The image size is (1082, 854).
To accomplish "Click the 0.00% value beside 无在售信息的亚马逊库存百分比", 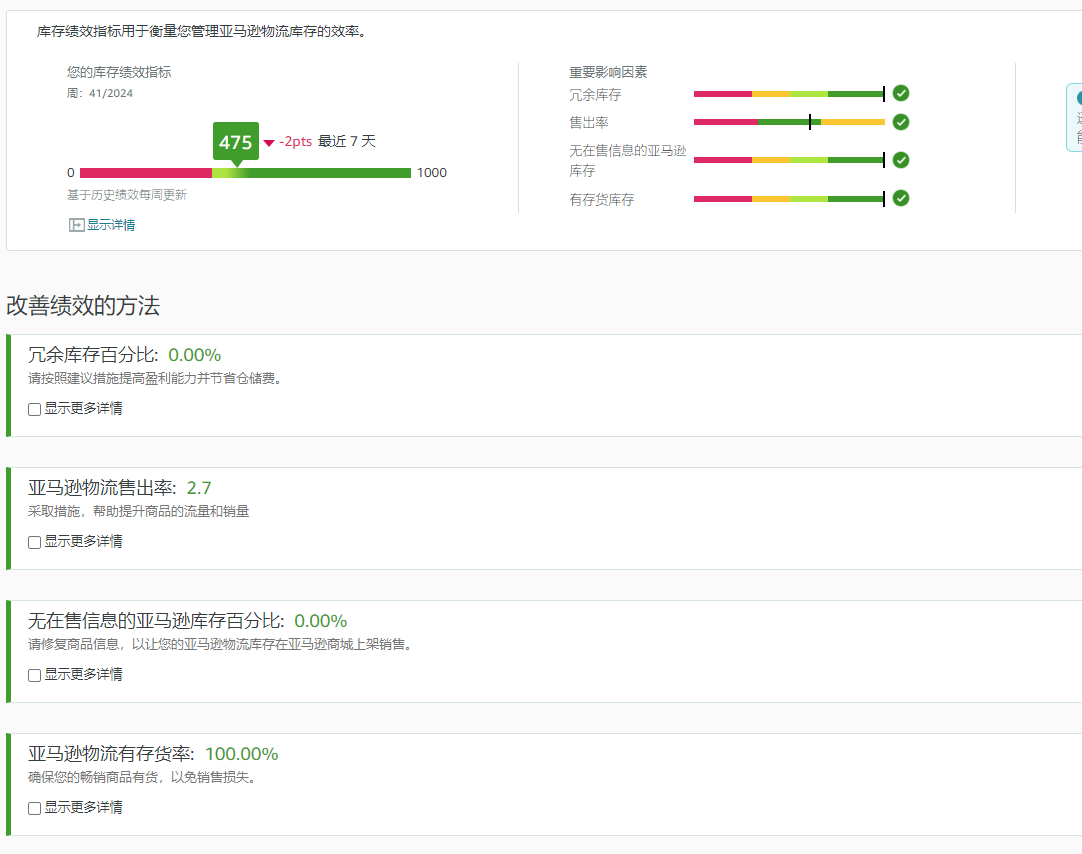I will (320, 622).
